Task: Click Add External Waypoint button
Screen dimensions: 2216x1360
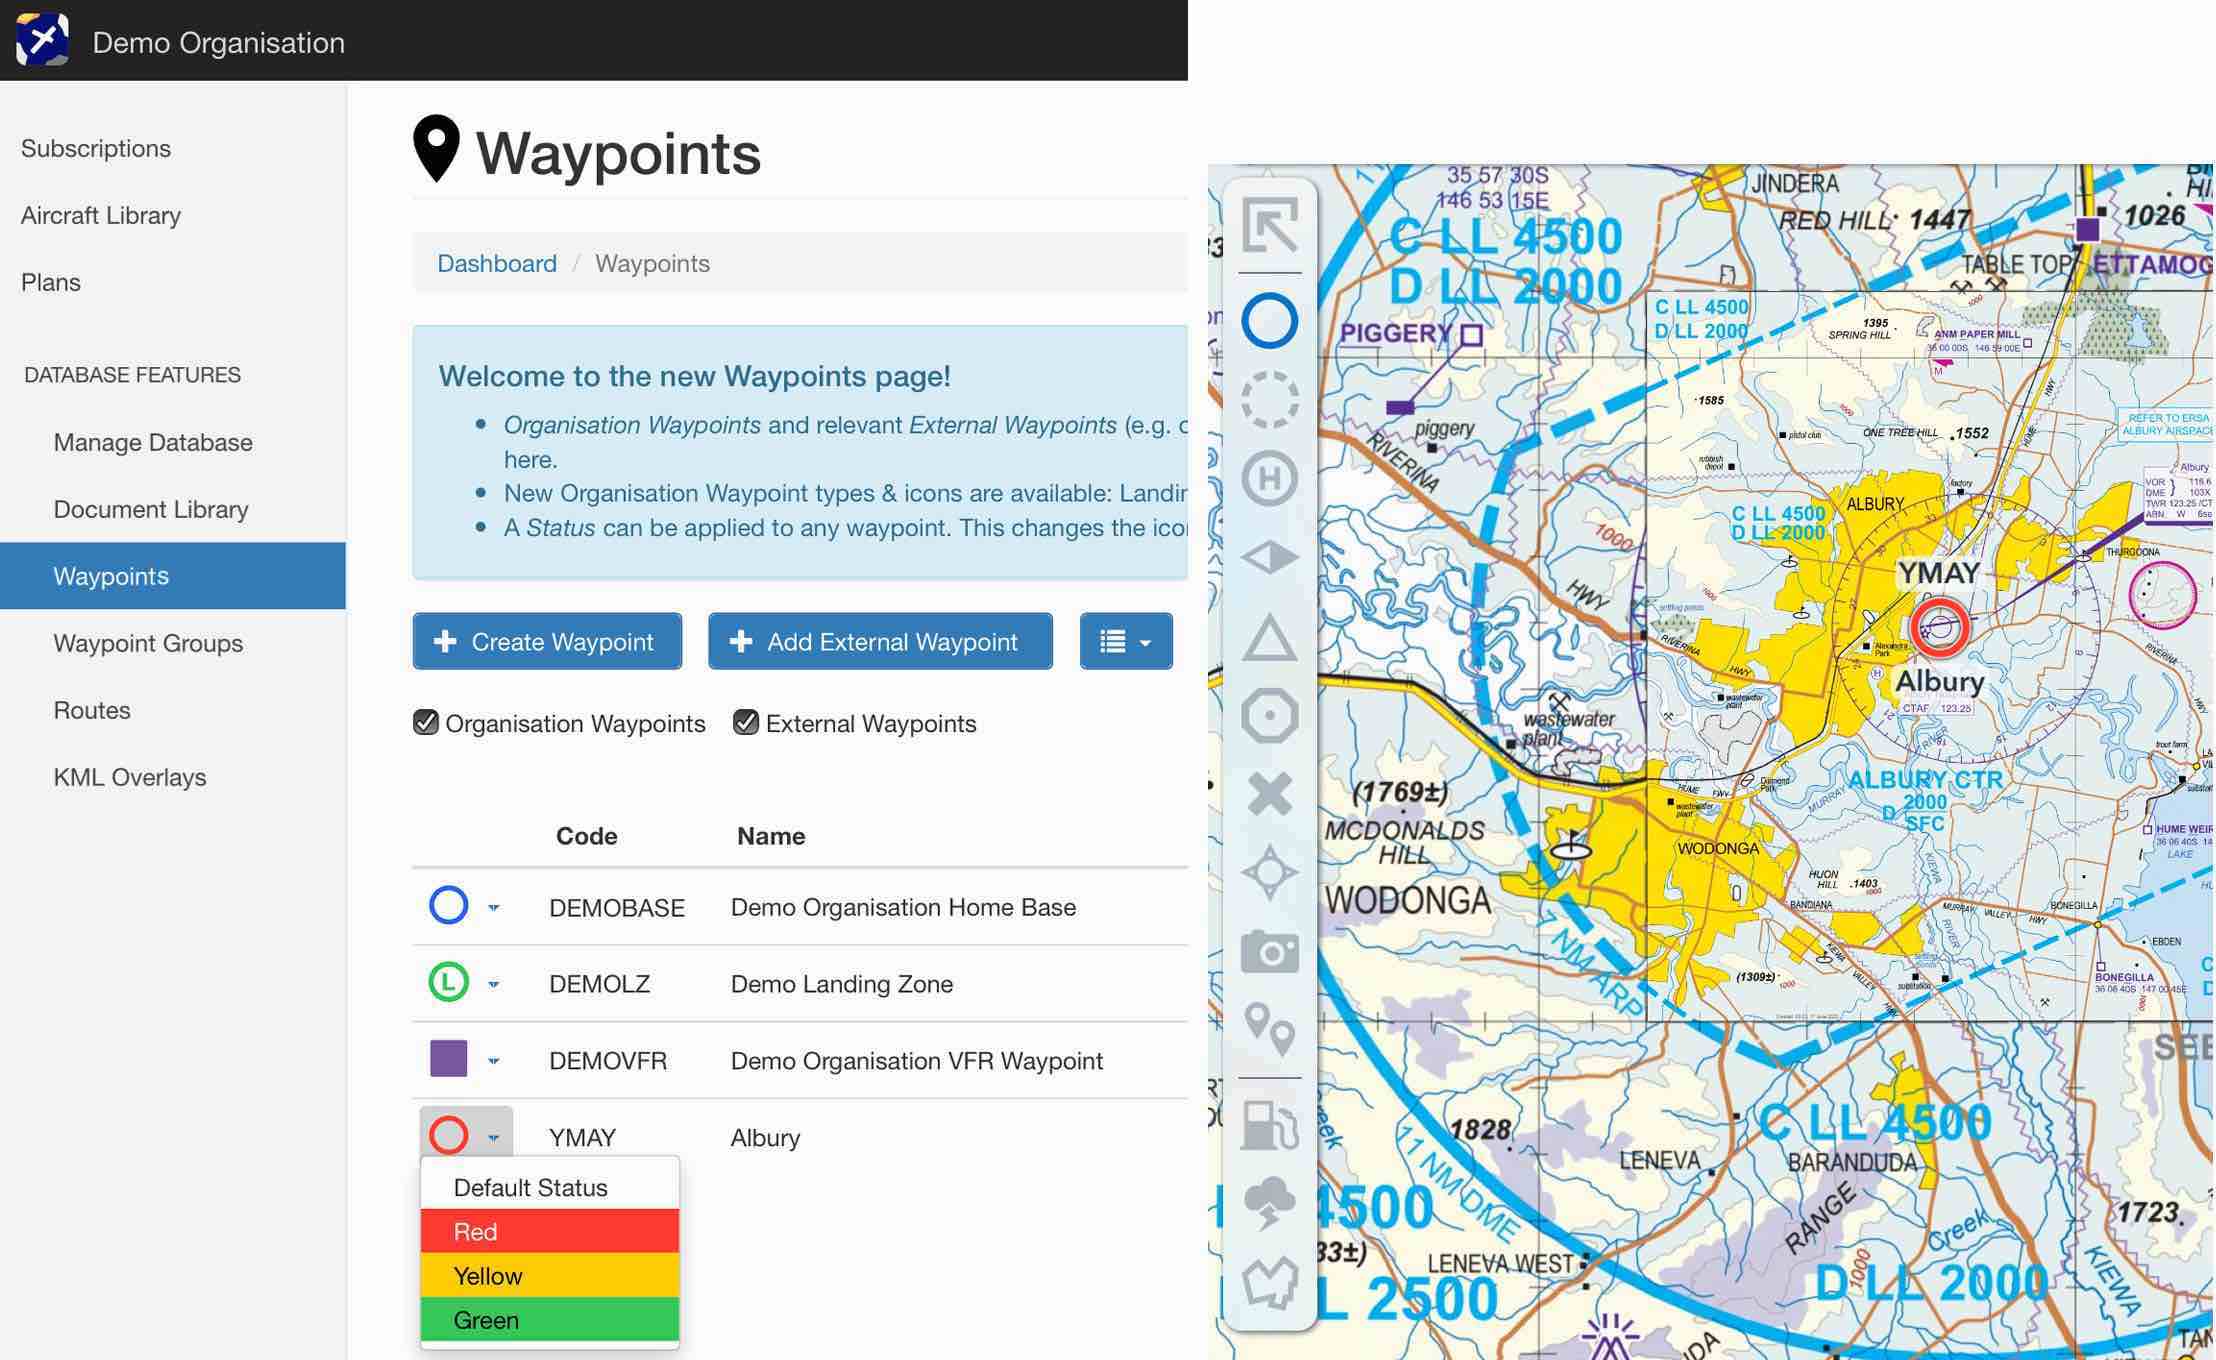Action: point(880,641)
